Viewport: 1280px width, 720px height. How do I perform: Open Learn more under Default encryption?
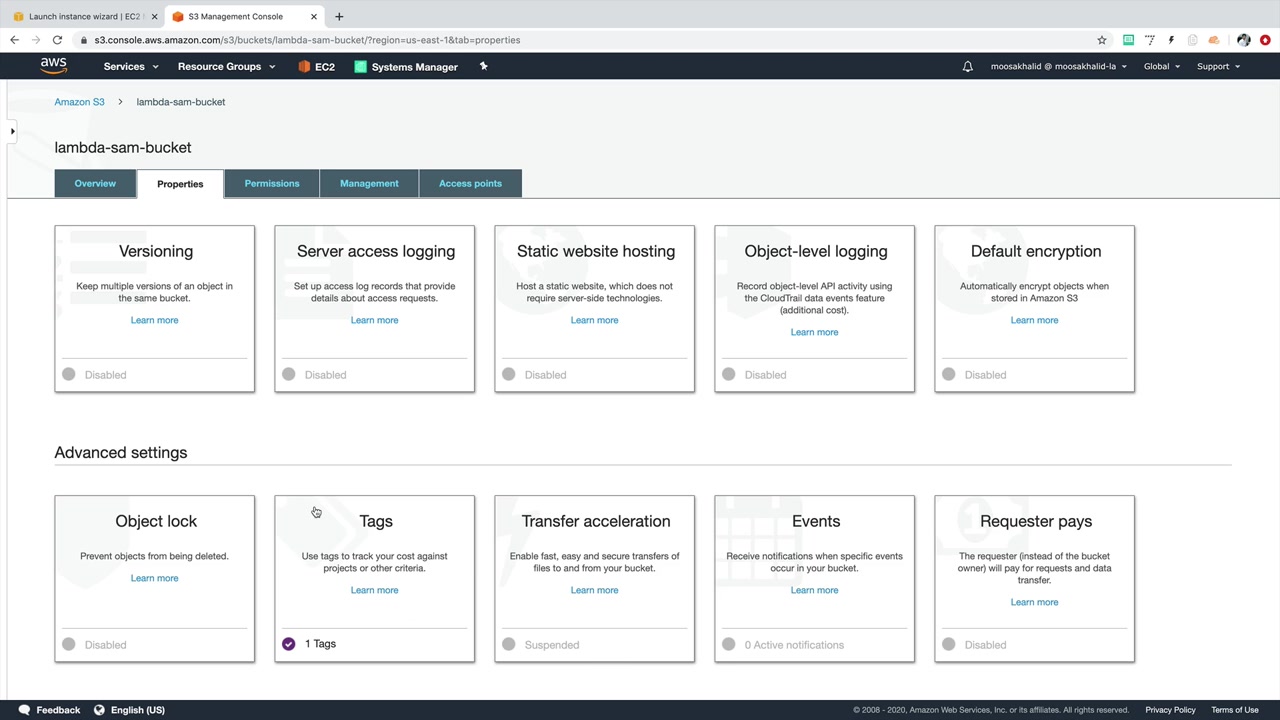[x=1034, y=320]
